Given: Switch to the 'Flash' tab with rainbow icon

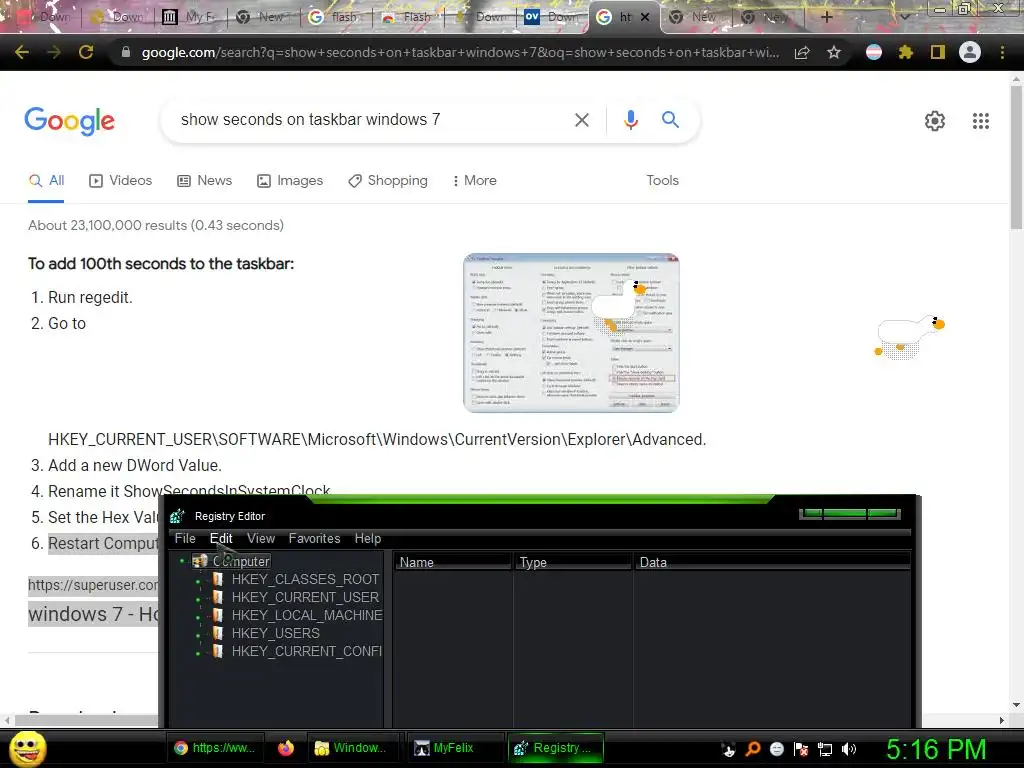Looking at the screenshot, I should click(x=409, y=17).
